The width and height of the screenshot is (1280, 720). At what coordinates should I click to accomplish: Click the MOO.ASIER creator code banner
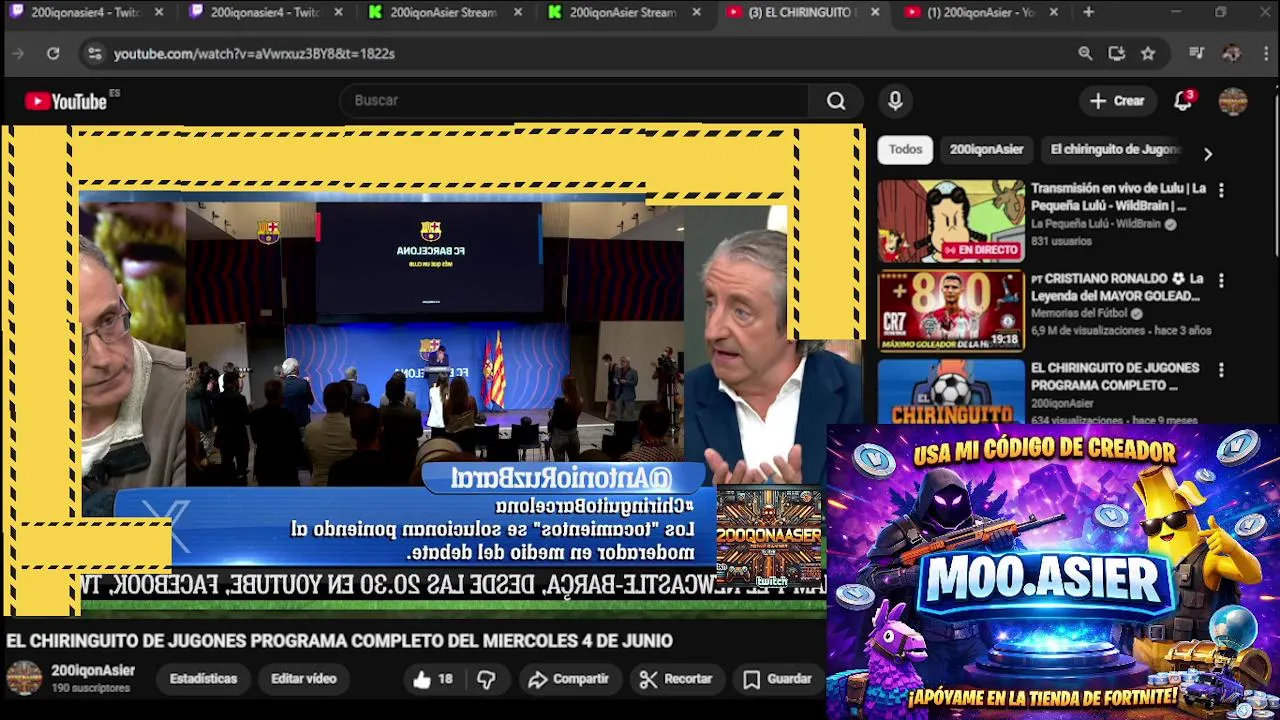coord(1052,572)
